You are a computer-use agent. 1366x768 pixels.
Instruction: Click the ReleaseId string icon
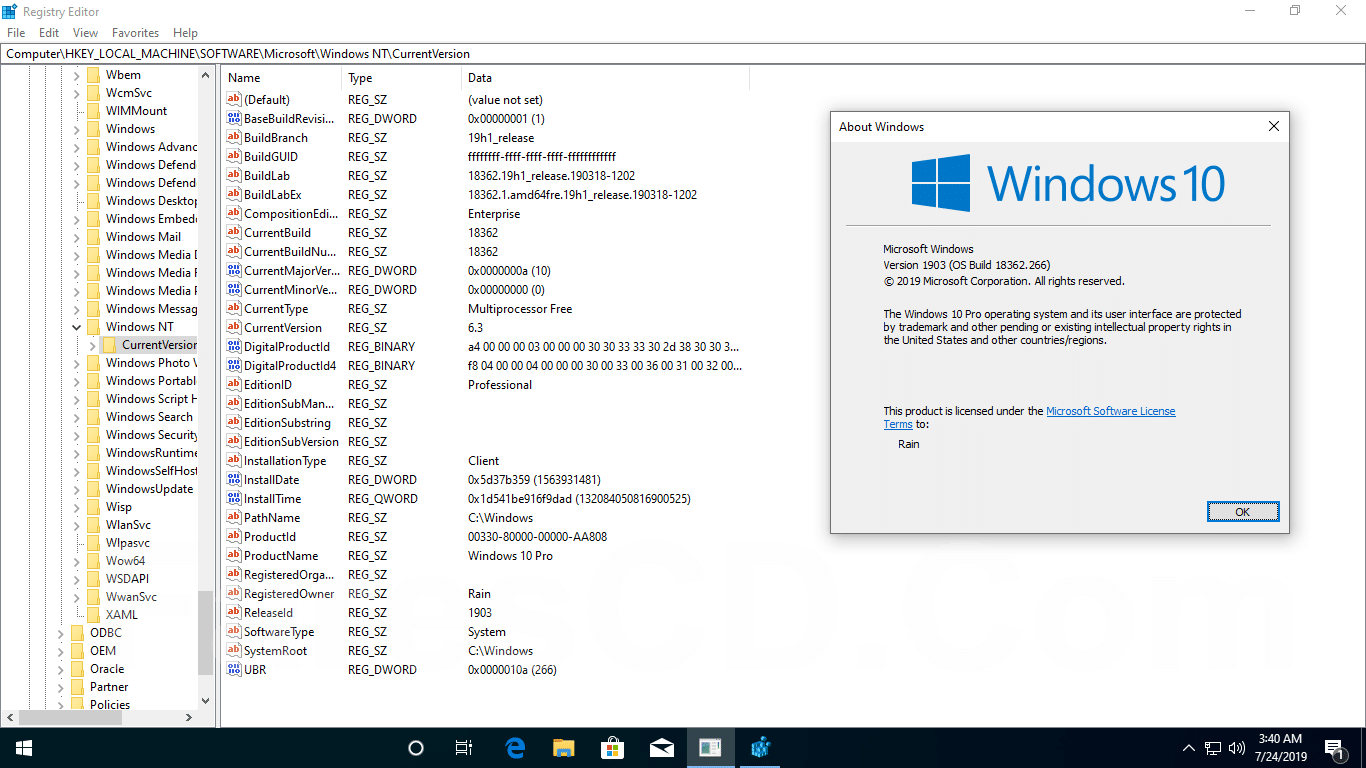pos(234,613)
